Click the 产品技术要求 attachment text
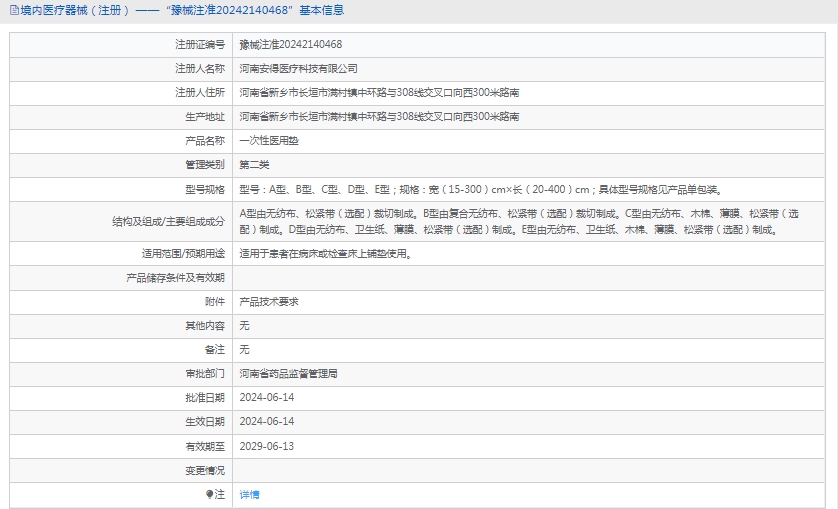The width and height of the screenshot is (838, 509). coord(268,301)
